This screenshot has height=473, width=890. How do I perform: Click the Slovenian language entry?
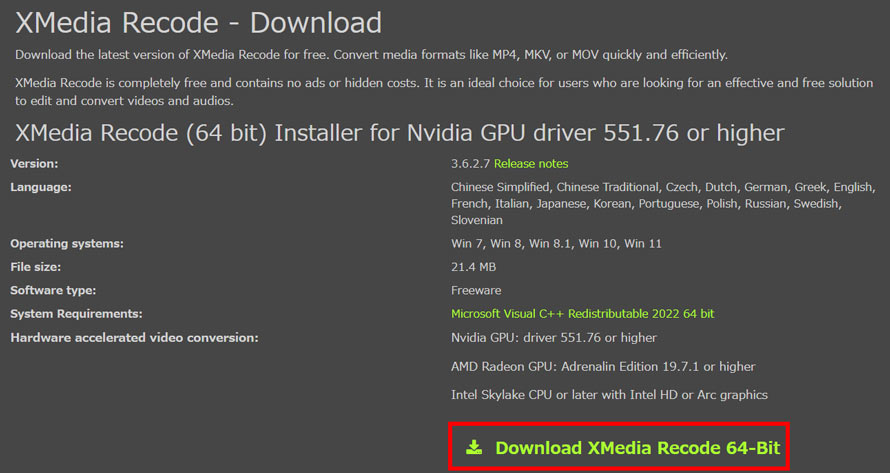[x=477, y=220]
